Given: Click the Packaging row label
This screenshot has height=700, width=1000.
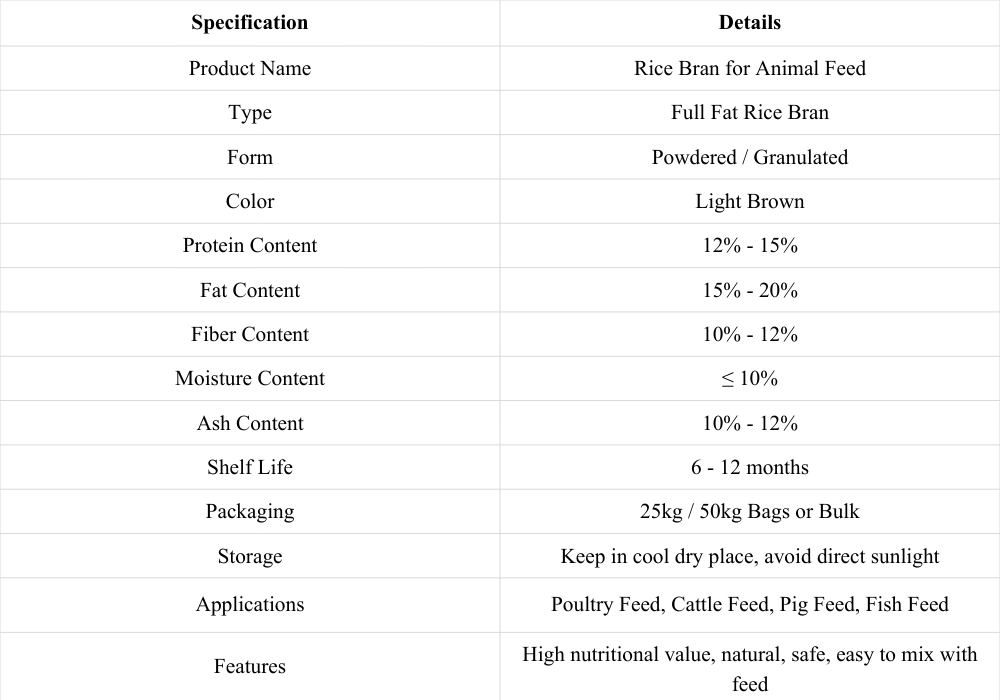Looking at the screenshot, I should point(249,511).
